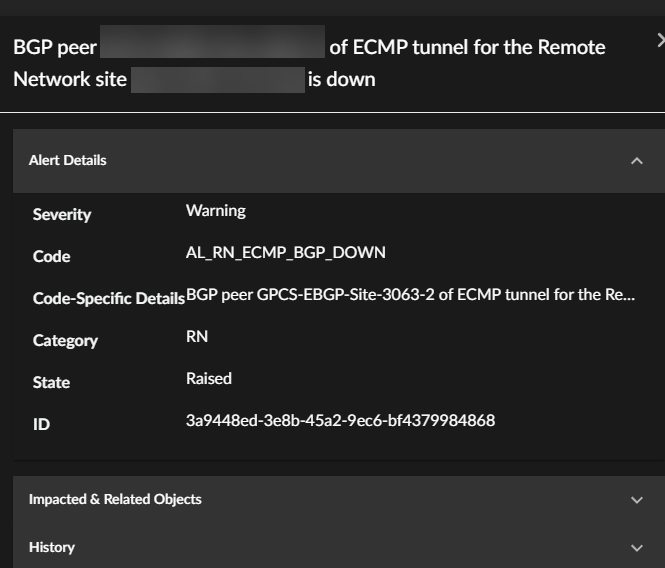Click the Code-Specific Details field label
Screen dimensions: 665x568
coord(108,298)
